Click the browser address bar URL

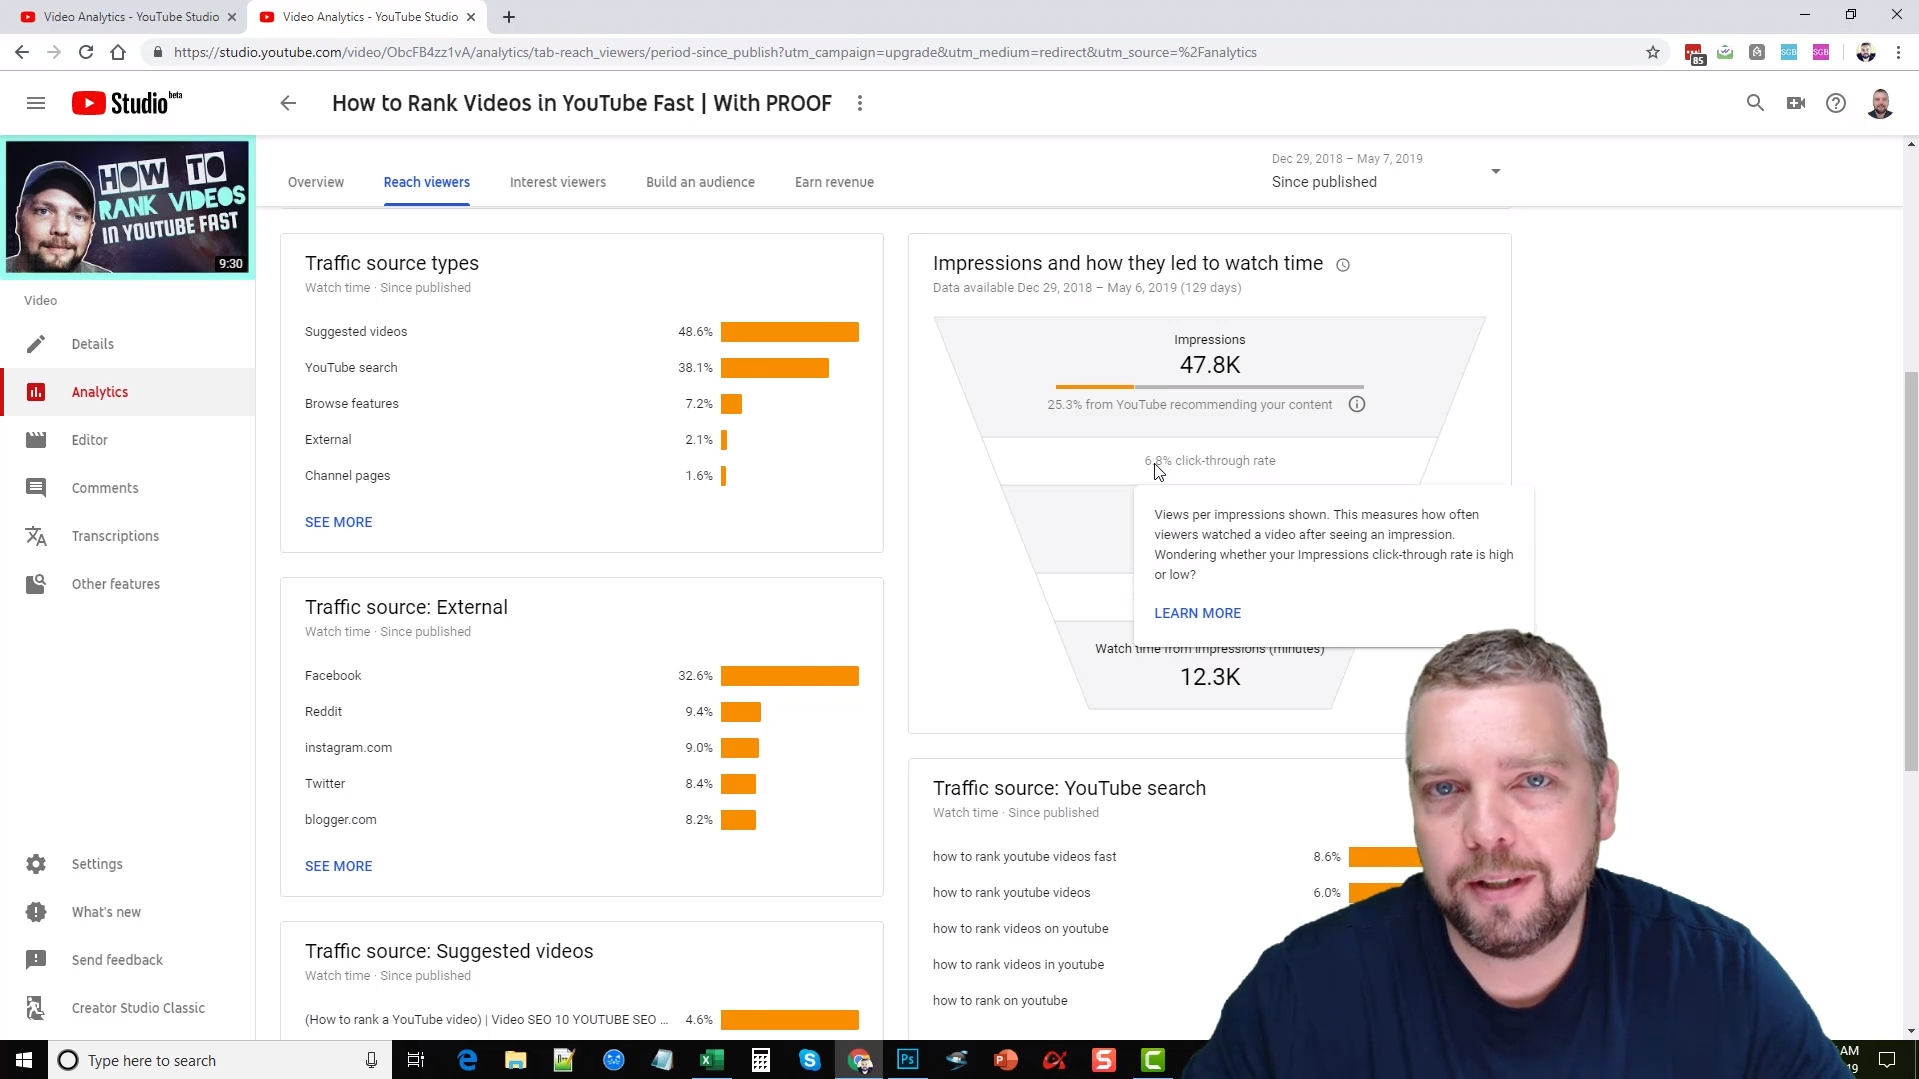pos(715,52)
